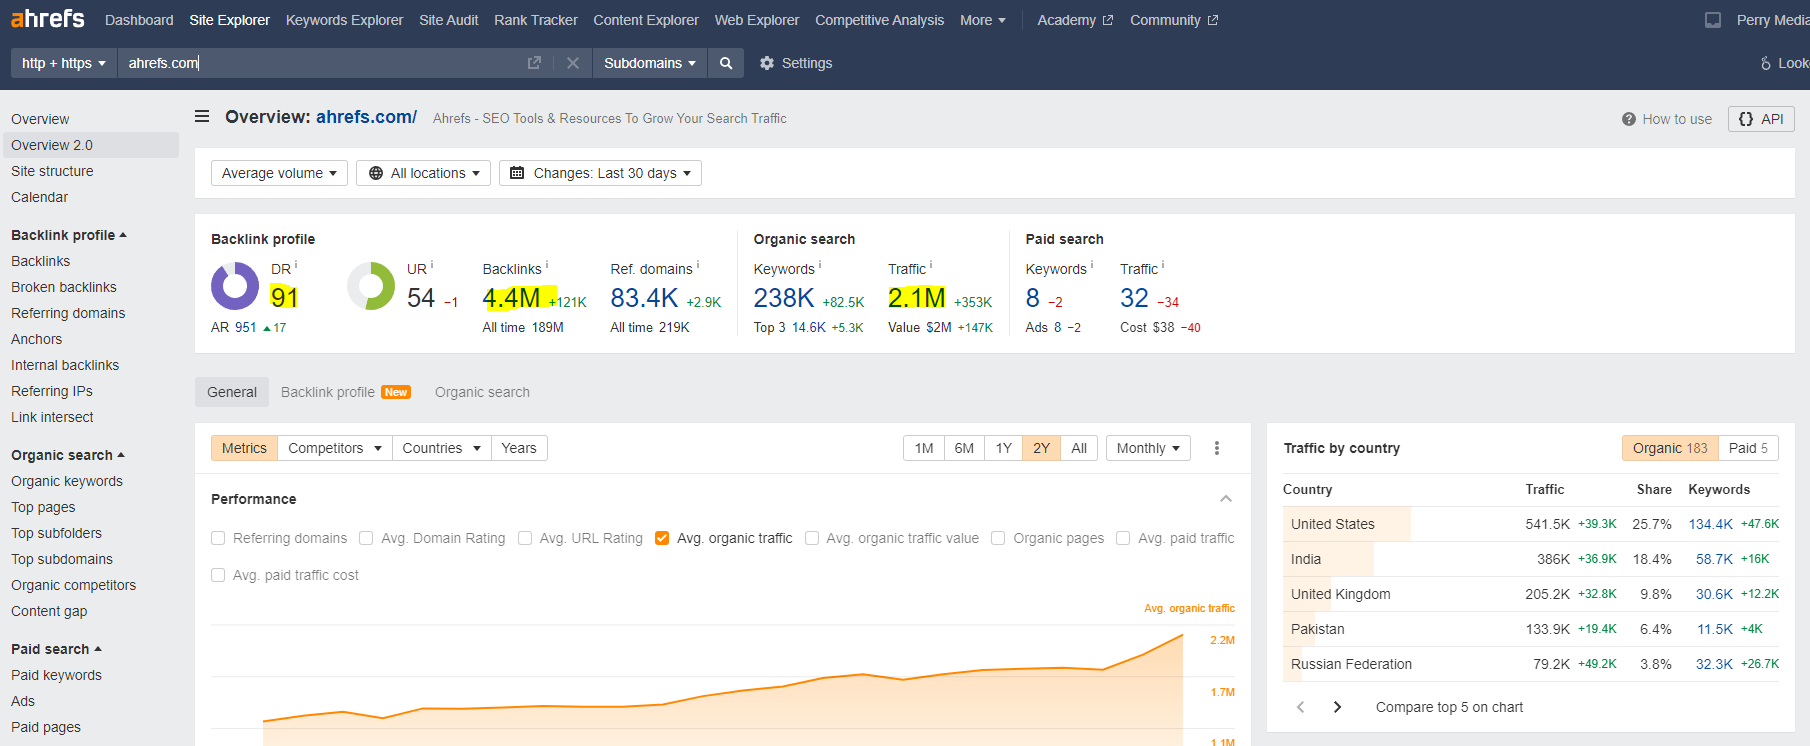1810x746 pixels.
Task: Toggle the hamburger sidebar menu icon
Action: pyautogui.click(x=202, y=117)
